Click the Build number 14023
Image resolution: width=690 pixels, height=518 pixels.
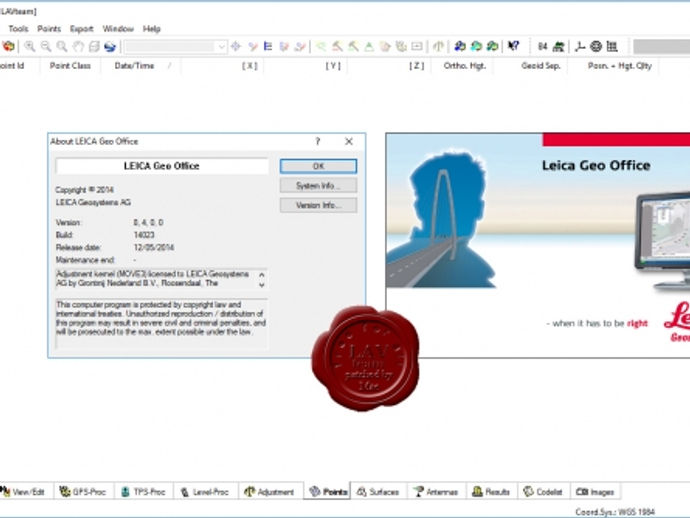click(x=144, y=235)
